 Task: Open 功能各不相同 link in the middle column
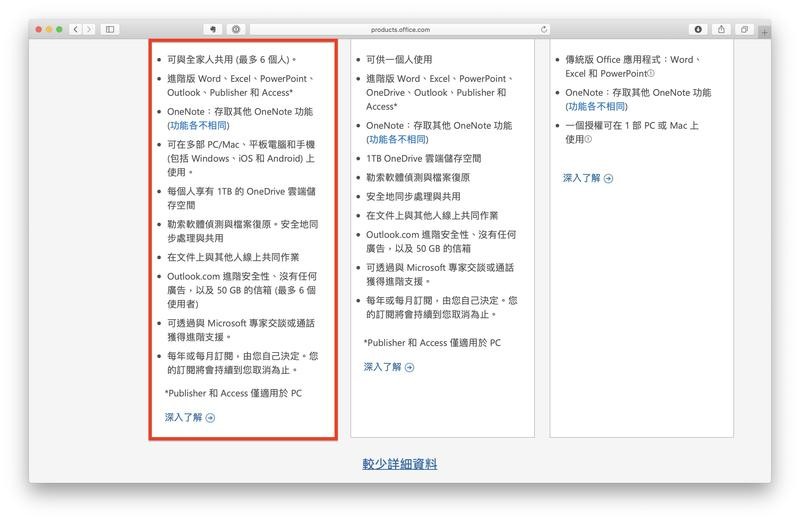[x=397, y=139]
